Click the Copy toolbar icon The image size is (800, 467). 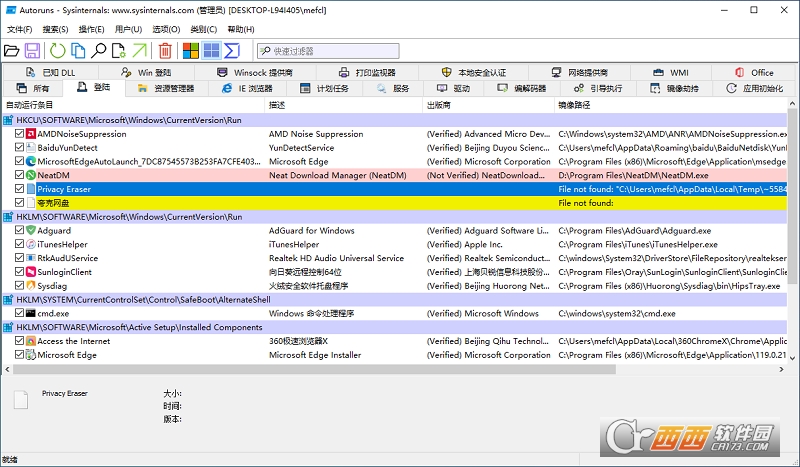[78, 51]
